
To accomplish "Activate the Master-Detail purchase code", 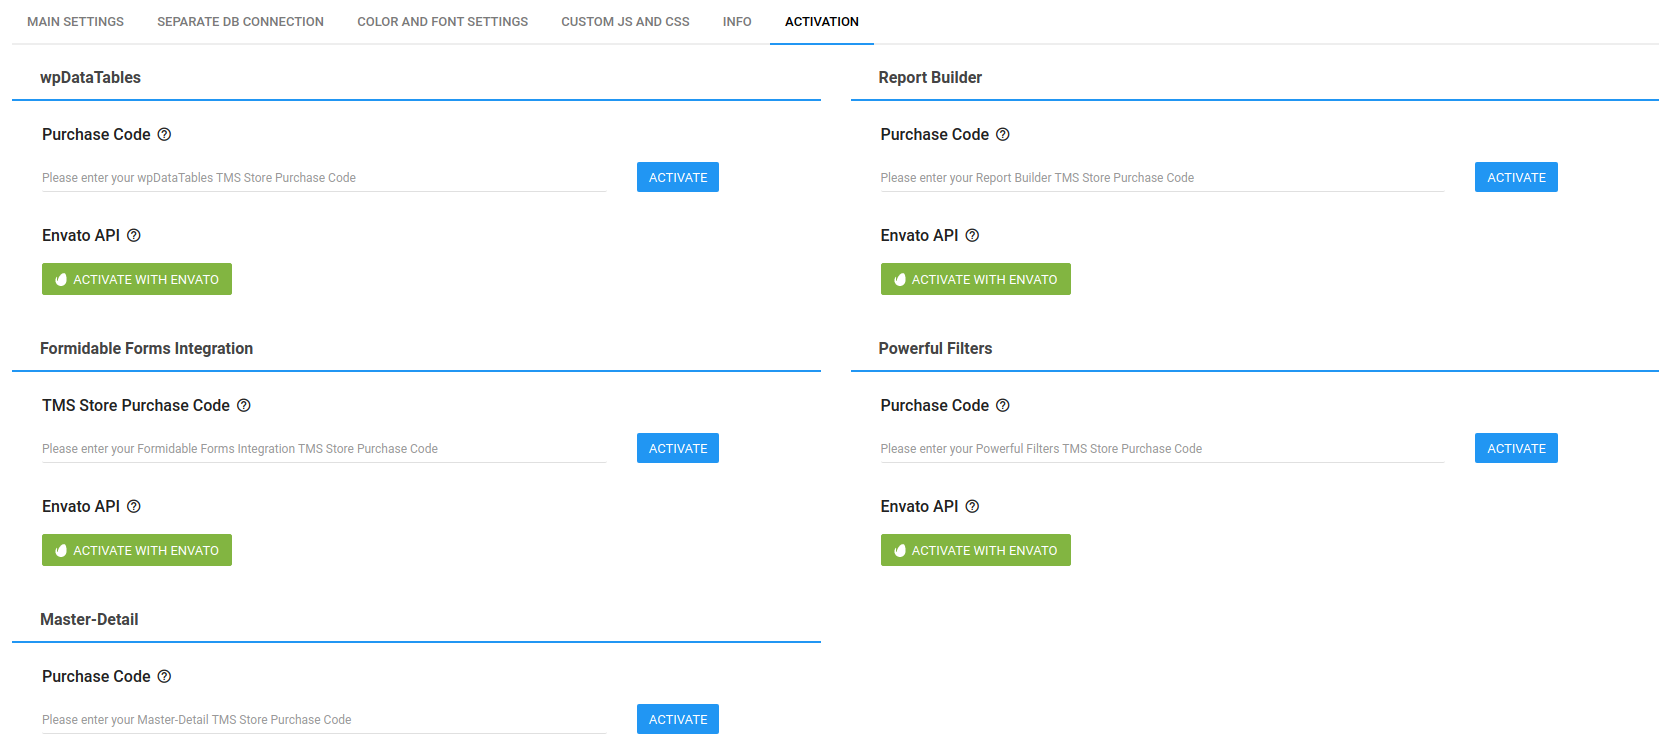I will tap(678, 719).
